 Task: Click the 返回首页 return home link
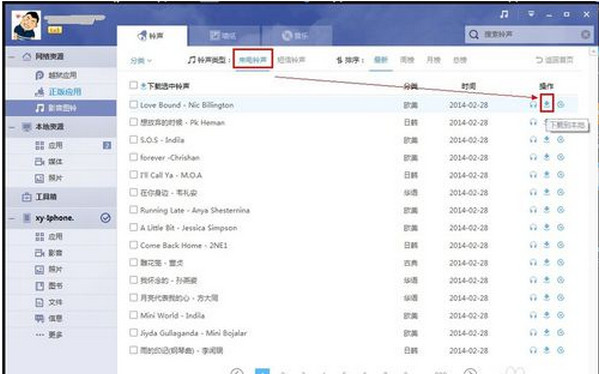pos(555,60)
